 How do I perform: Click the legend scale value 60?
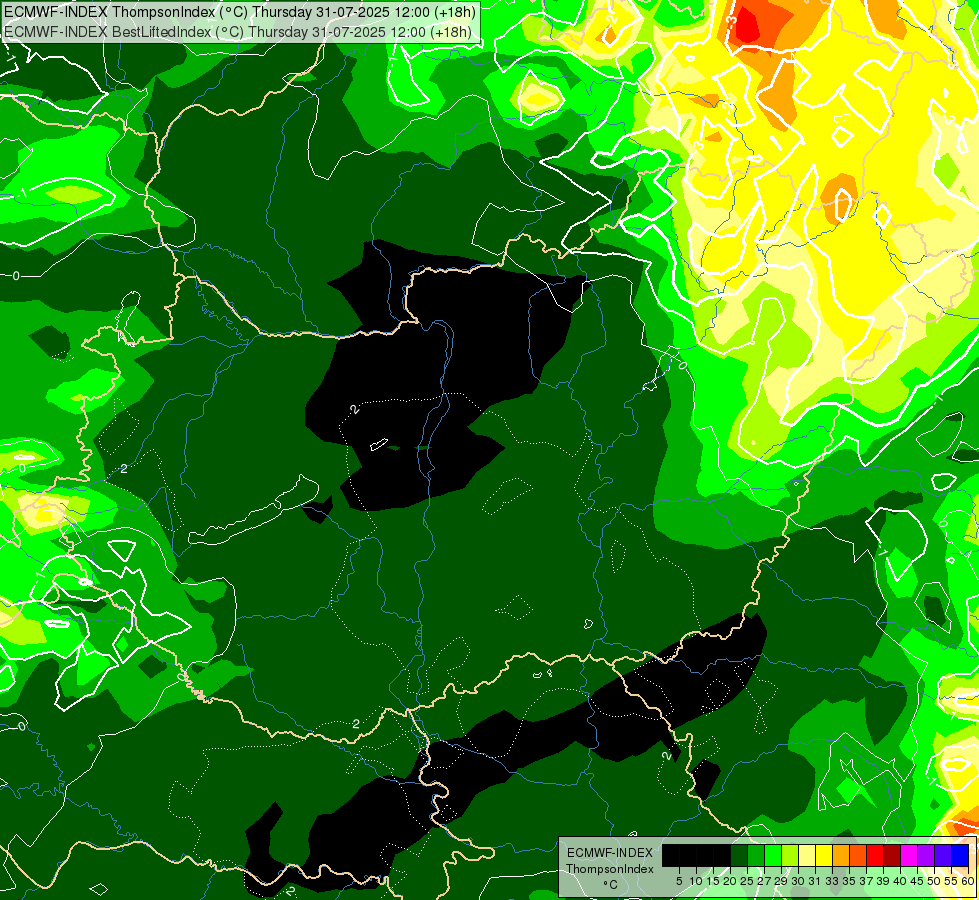tap(968, 881)
